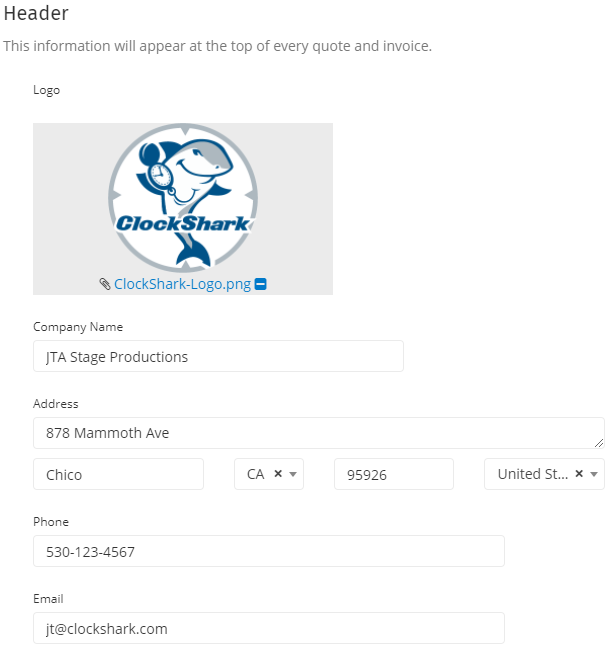The width and height of the screenshot is (611, 650).
Task: Click the Phone field label
Action: click(x=51, y=522)
